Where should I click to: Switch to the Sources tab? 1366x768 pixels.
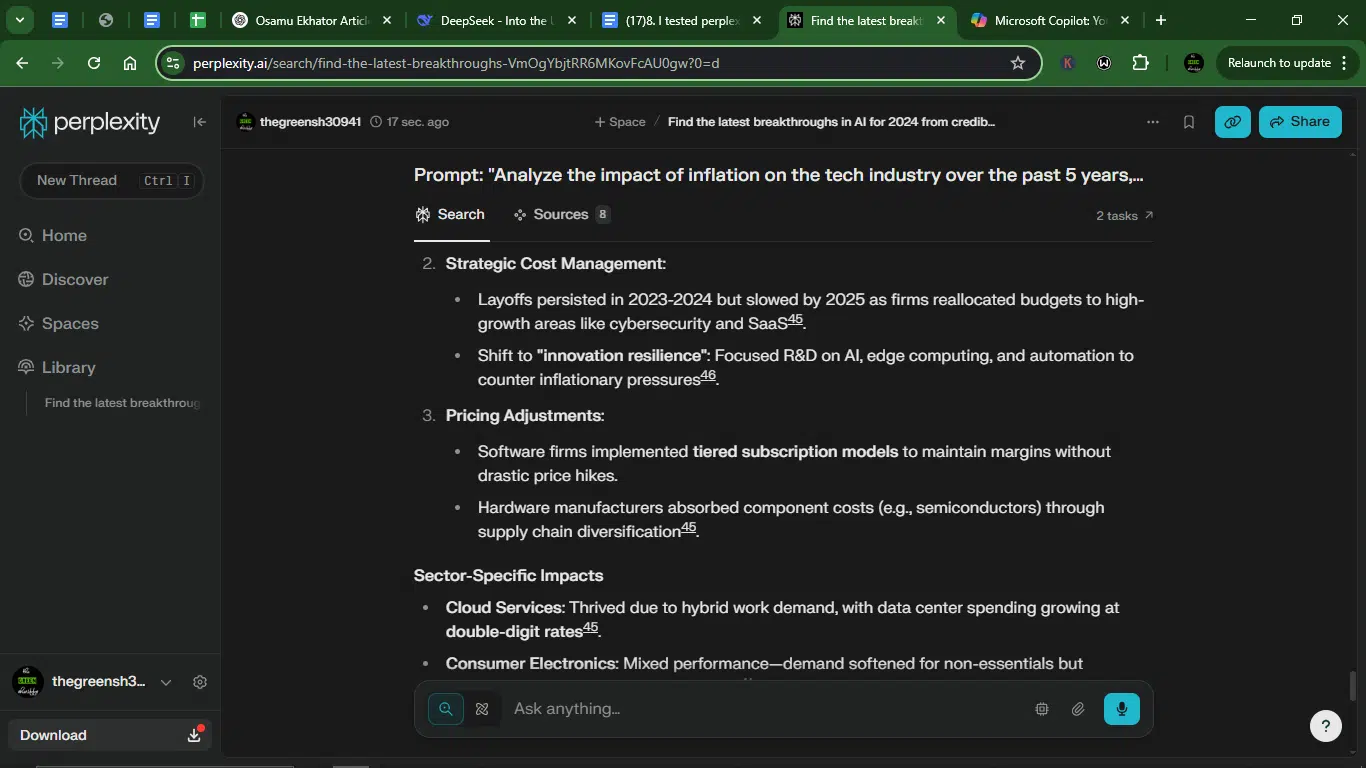(561, 215)
